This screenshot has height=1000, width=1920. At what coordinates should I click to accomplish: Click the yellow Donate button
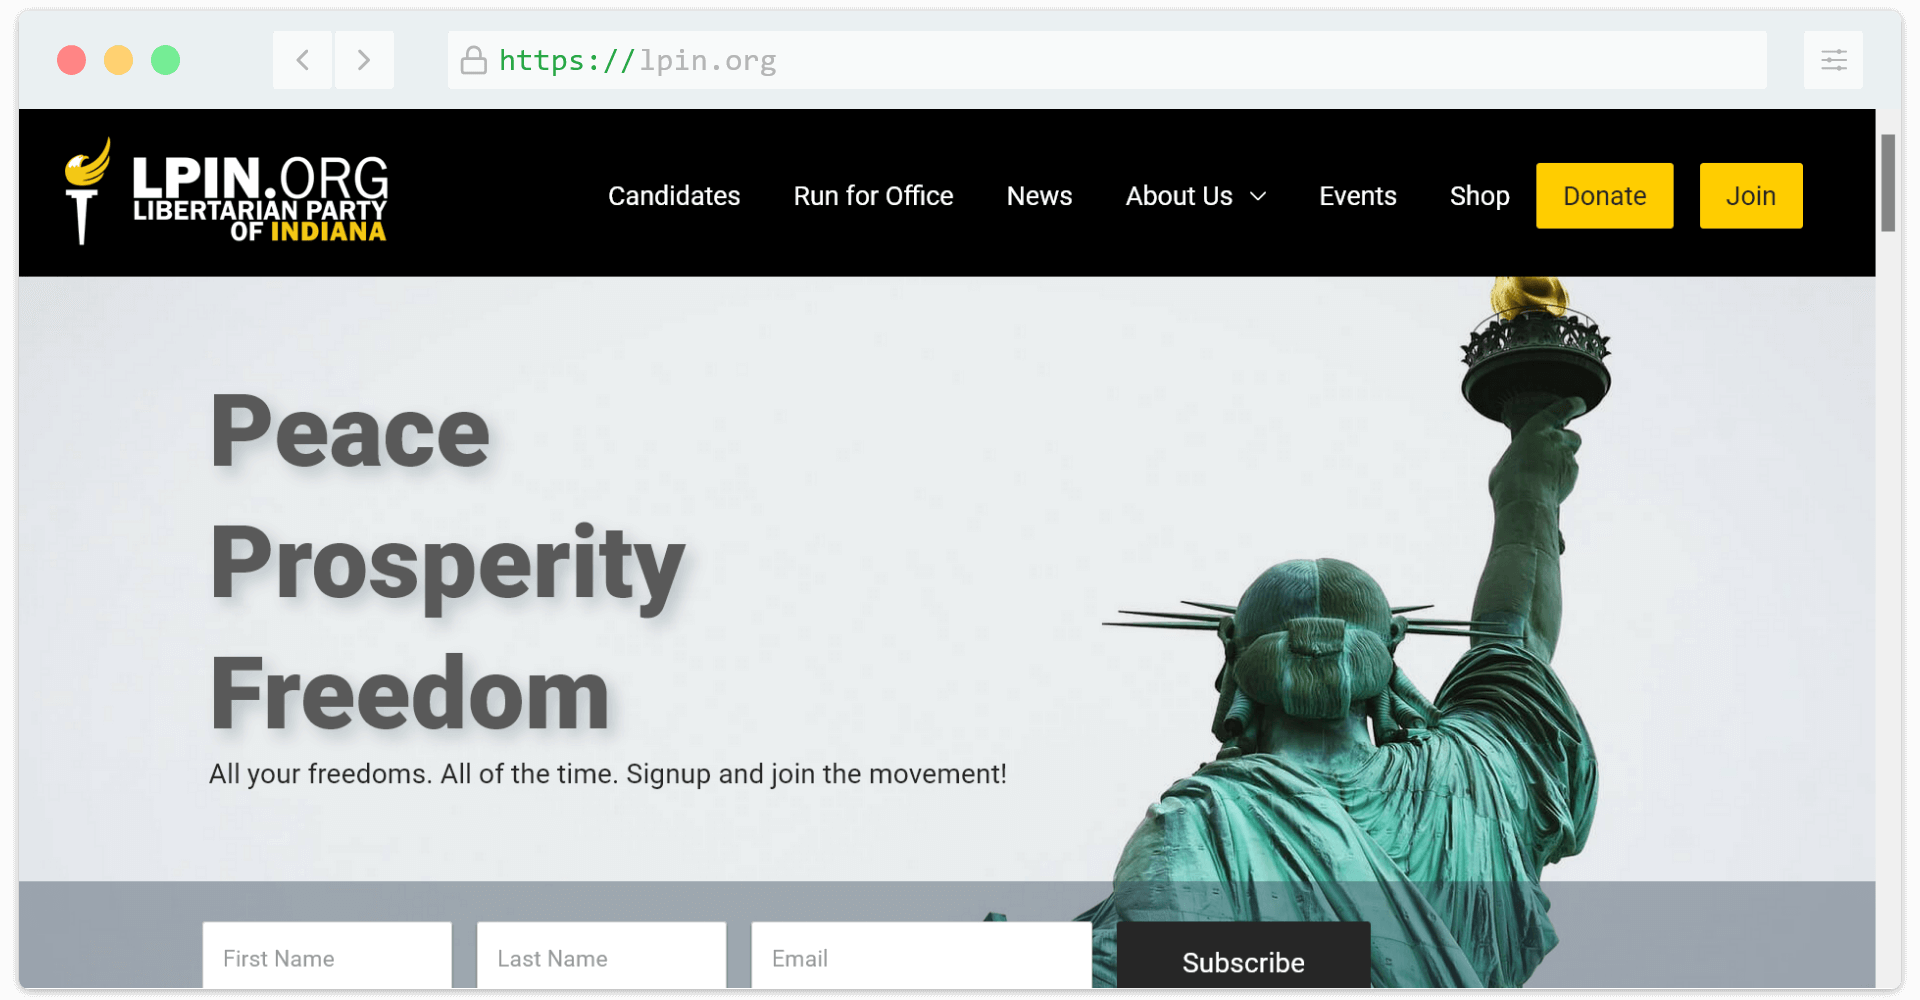point(1604,196)
